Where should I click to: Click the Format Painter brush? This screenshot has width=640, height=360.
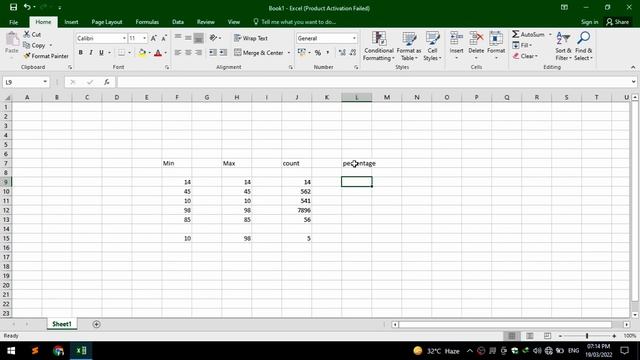[27, 56]
